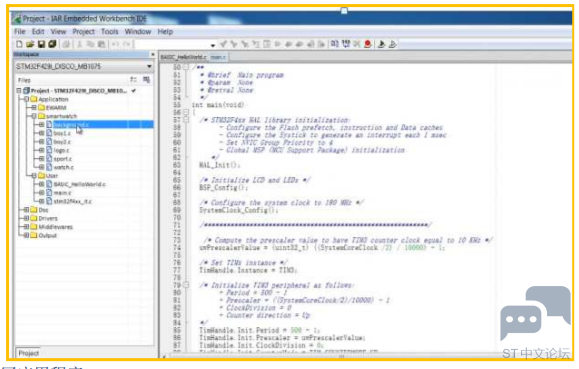Select background.c in the file tree
579x369 pixels.
click(x=71, y=124)
